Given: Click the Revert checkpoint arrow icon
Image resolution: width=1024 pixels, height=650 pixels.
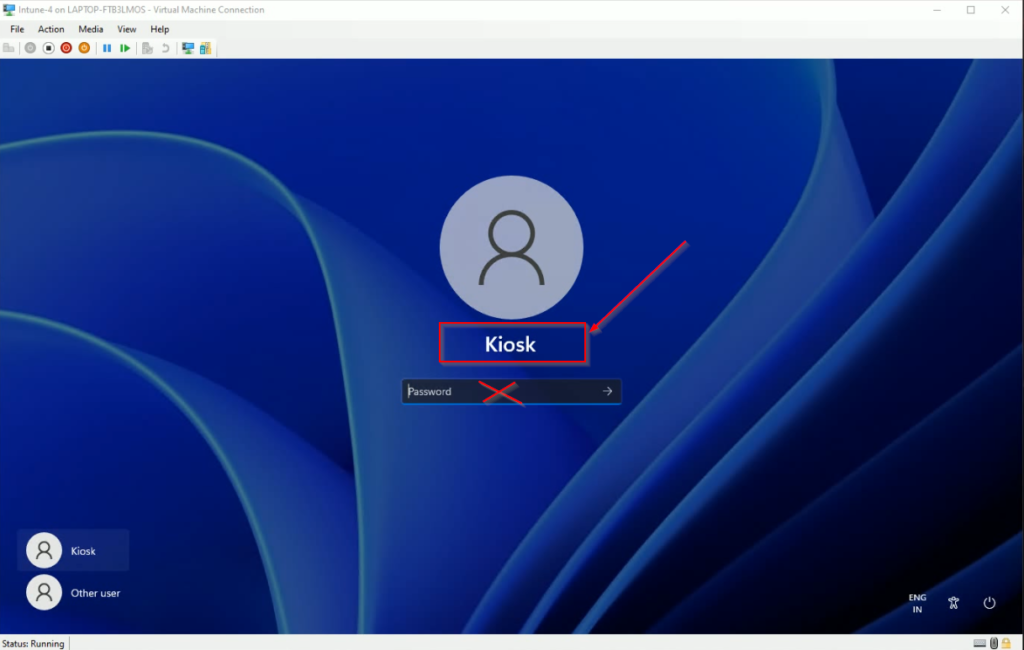Looking at the screenshot, I should [165, 47].
